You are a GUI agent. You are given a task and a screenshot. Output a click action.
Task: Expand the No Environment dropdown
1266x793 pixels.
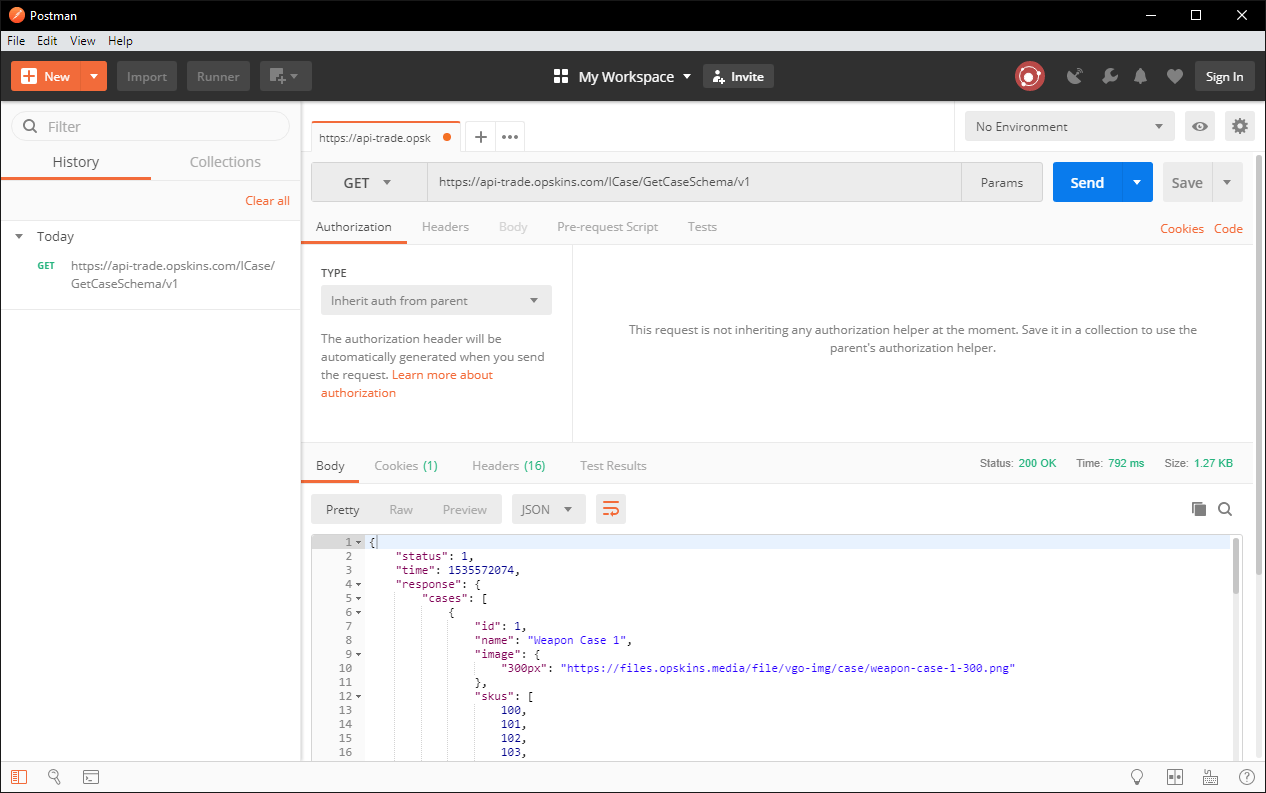[1069, 126]
